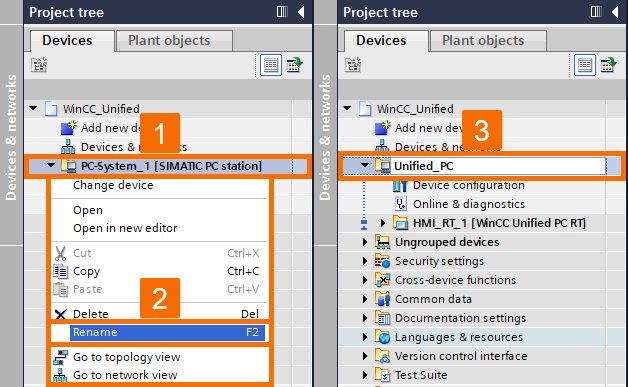Expand Languages & resources node
Viewport: 628px width, 387px height.
[365, 337]
